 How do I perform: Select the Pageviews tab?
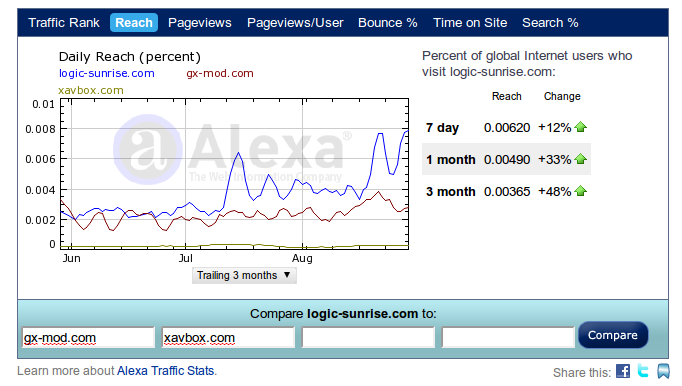tap(200, 23)
